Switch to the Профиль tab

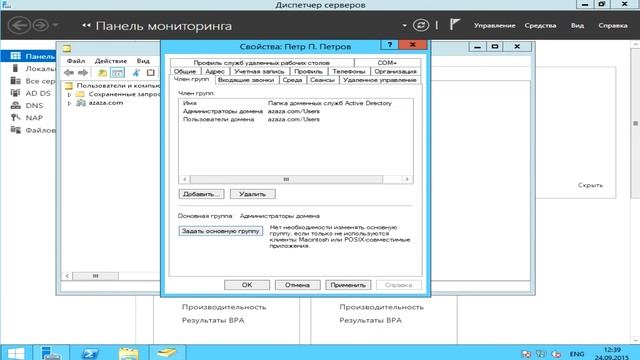coord(308,71)
